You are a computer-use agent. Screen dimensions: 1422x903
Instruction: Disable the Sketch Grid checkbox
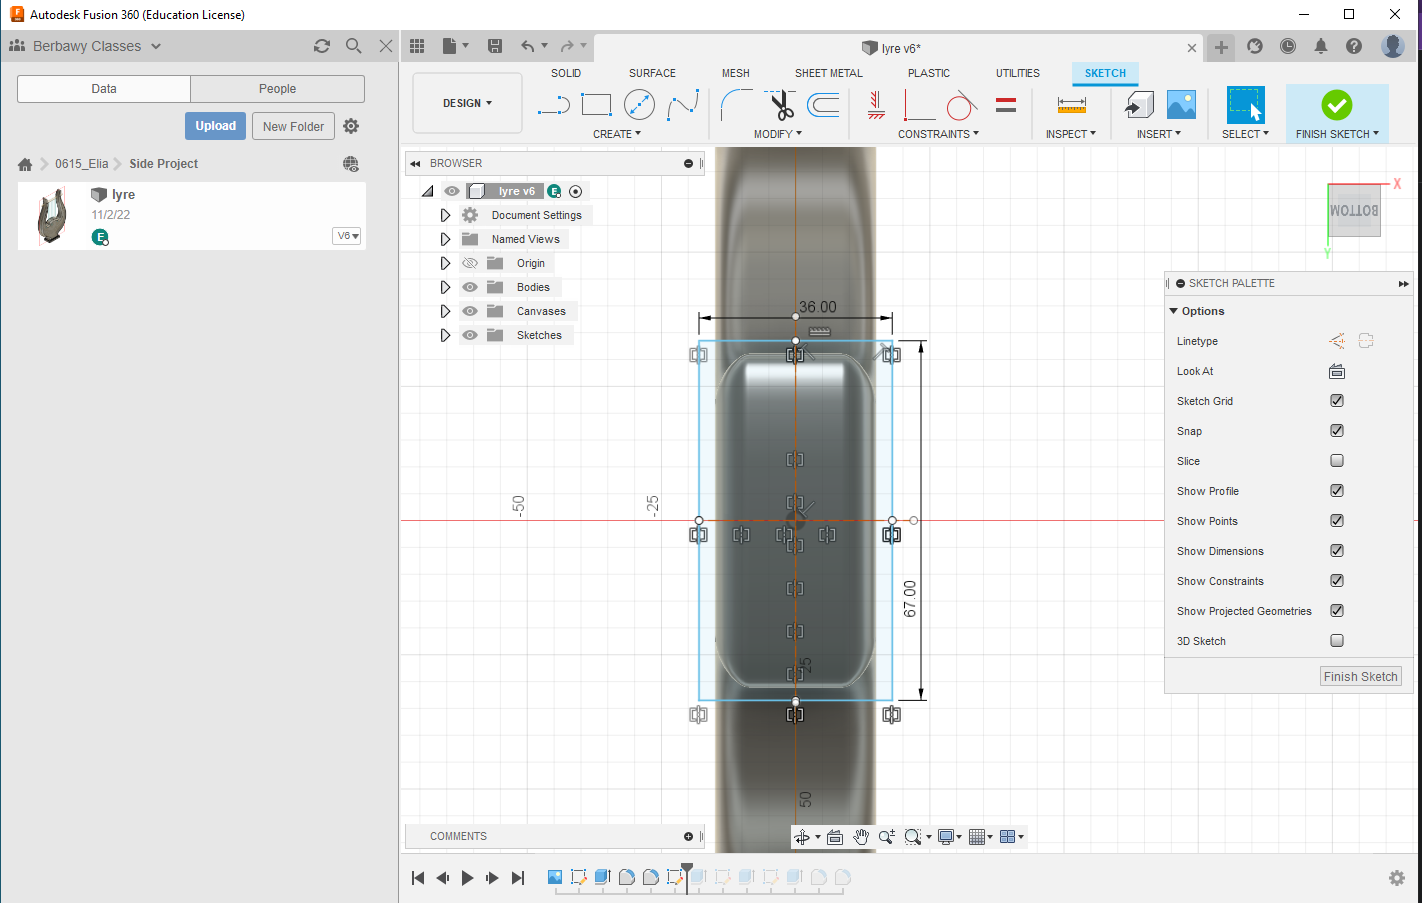point(1336,401)
